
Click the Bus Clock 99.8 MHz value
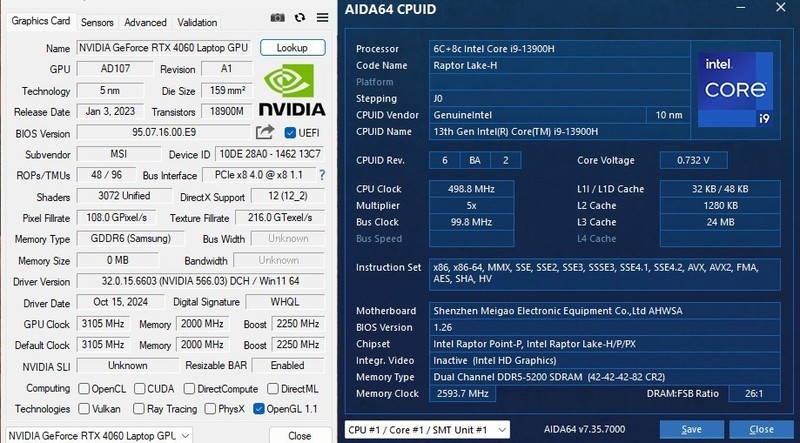coord(471,222)
